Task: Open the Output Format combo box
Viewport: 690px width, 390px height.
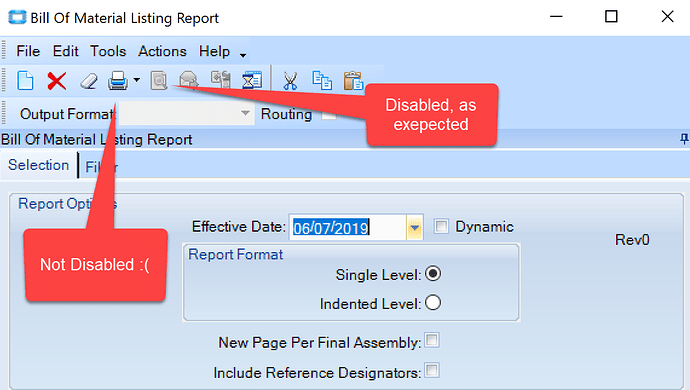Action: [186, 114]
